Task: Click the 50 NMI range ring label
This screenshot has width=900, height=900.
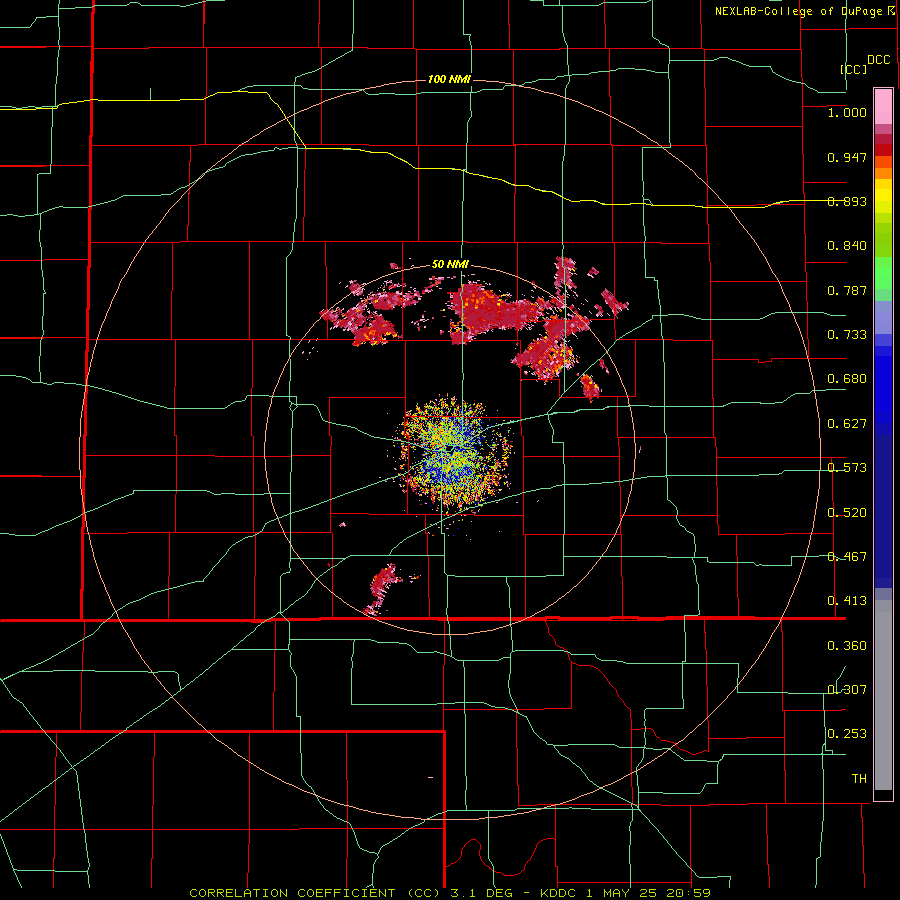Action: tap(450, 265)
